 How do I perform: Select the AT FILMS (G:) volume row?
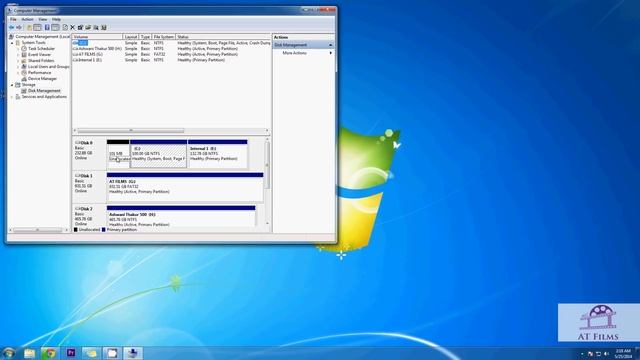pyautogui.click(x=171, y=54)
